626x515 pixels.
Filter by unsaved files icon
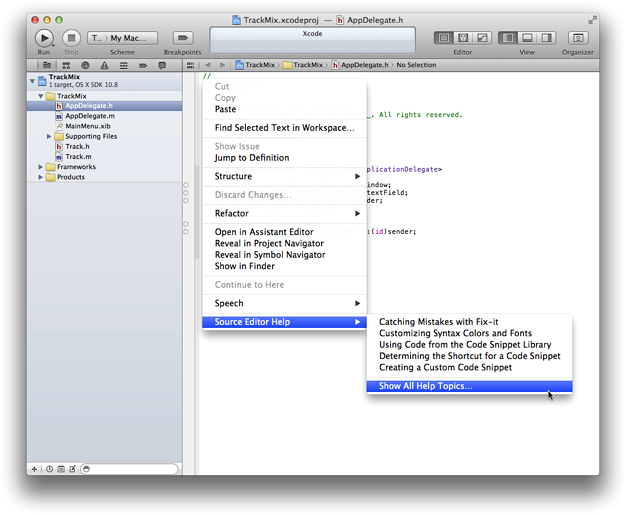(72, 469)
